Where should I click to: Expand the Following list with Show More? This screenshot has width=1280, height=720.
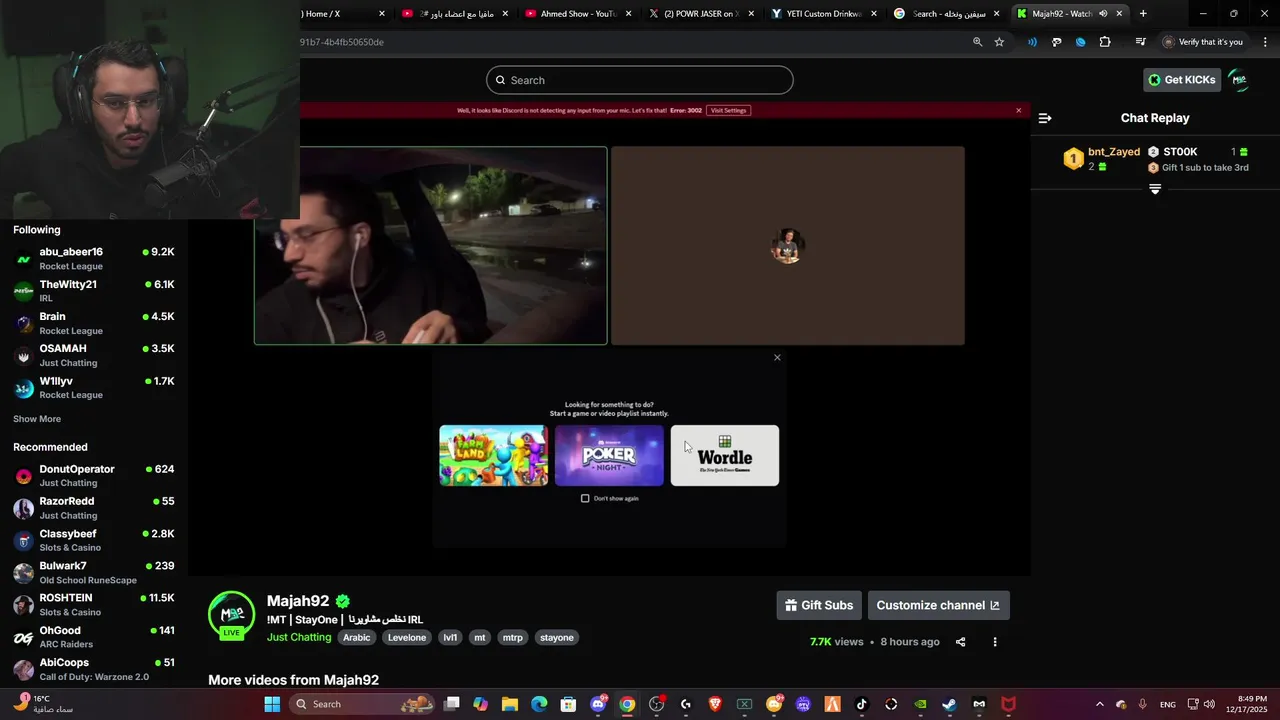point(37,419)
